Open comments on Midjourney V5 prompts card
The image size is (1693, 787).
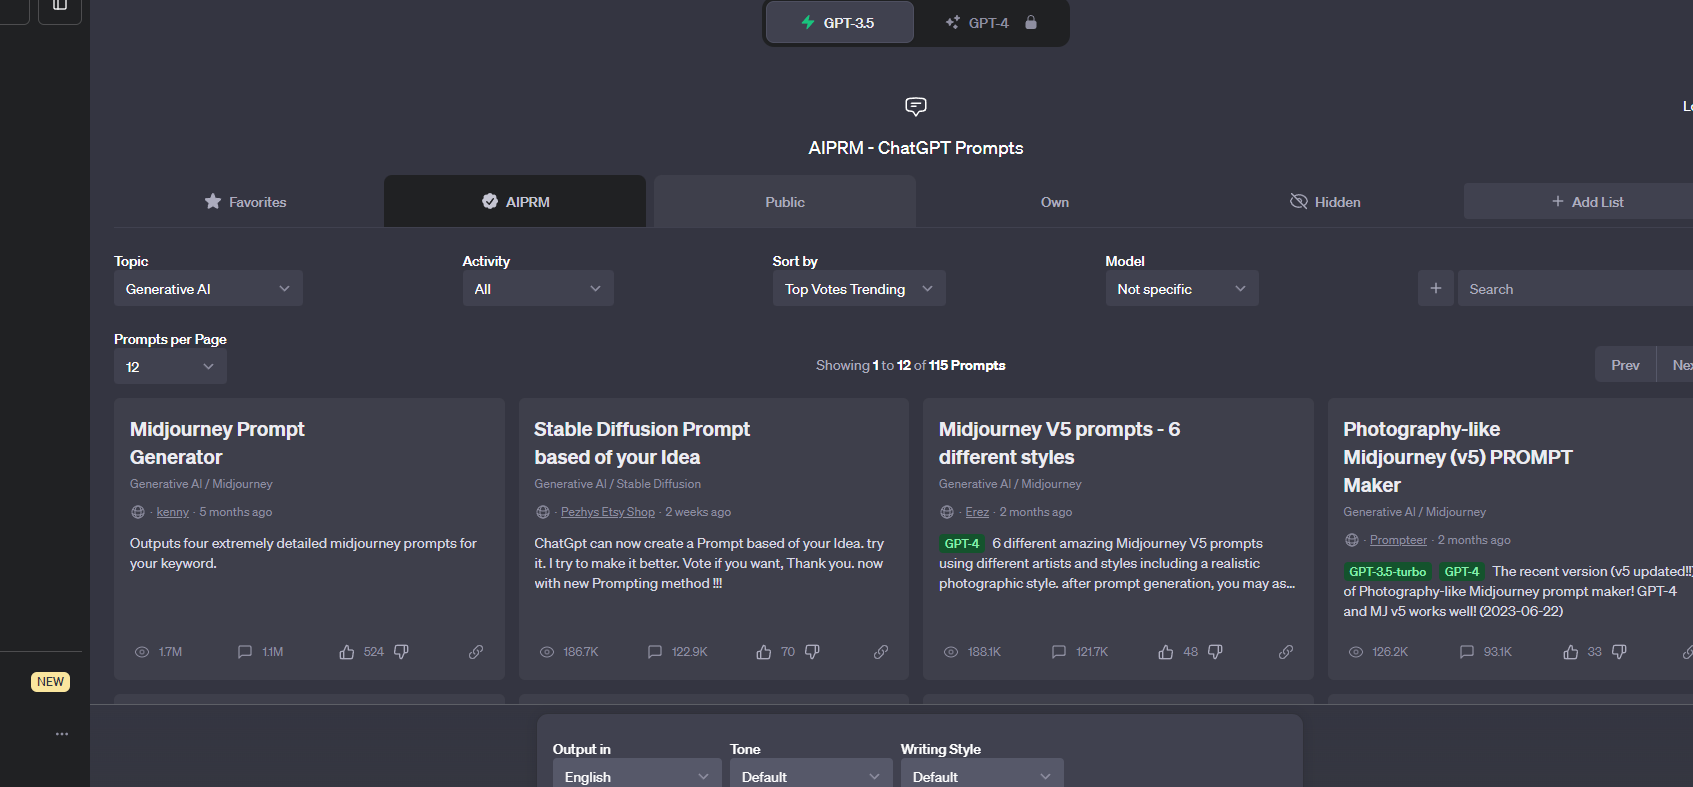(x=1059, y=652)
